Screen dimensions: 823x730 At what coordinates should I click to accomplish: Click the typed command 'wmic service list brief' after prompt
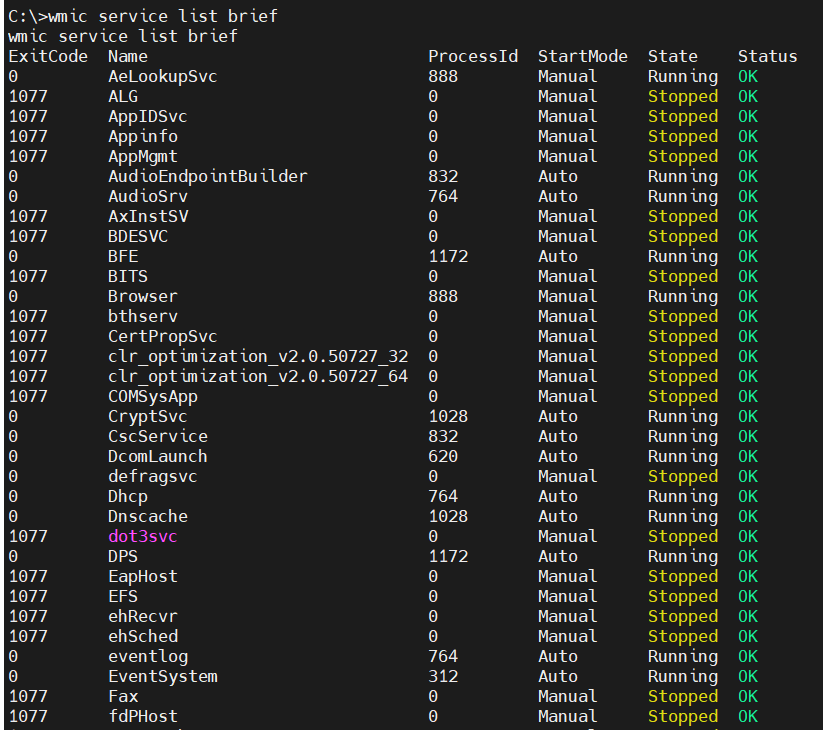click(x=163, y=16)
